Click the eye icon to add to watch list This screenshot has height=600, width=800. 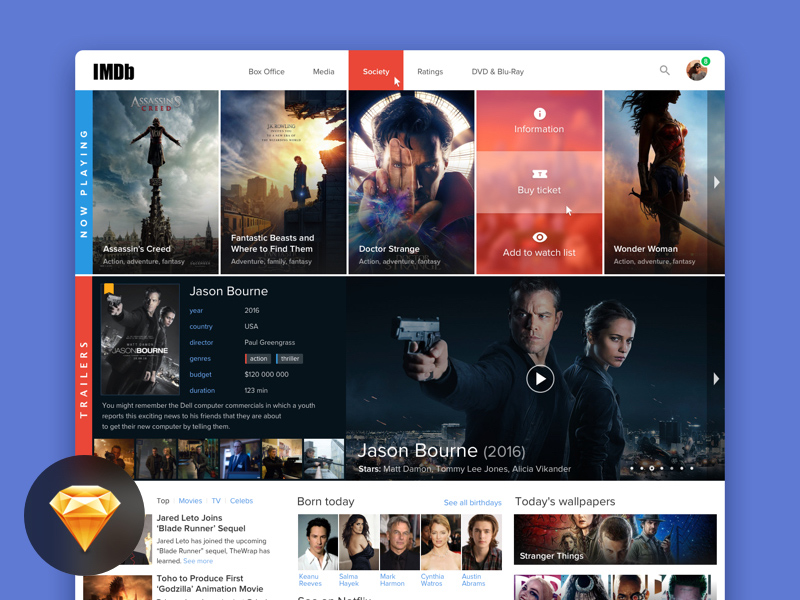(x=539, y=237)
